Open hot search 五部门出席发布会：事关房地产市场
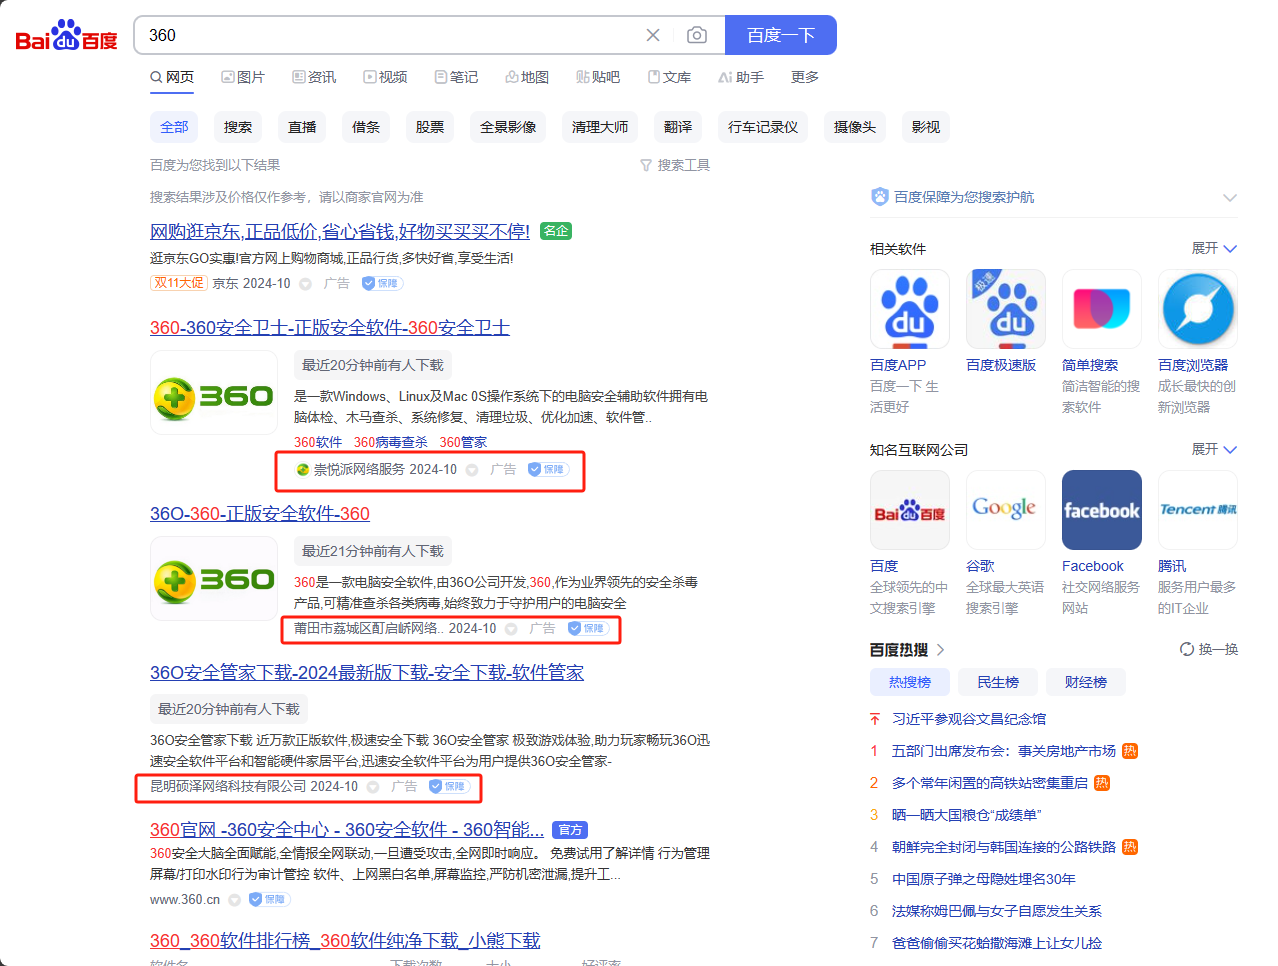This screenshot has width=1278, height=966. [x=1004, y=751]
